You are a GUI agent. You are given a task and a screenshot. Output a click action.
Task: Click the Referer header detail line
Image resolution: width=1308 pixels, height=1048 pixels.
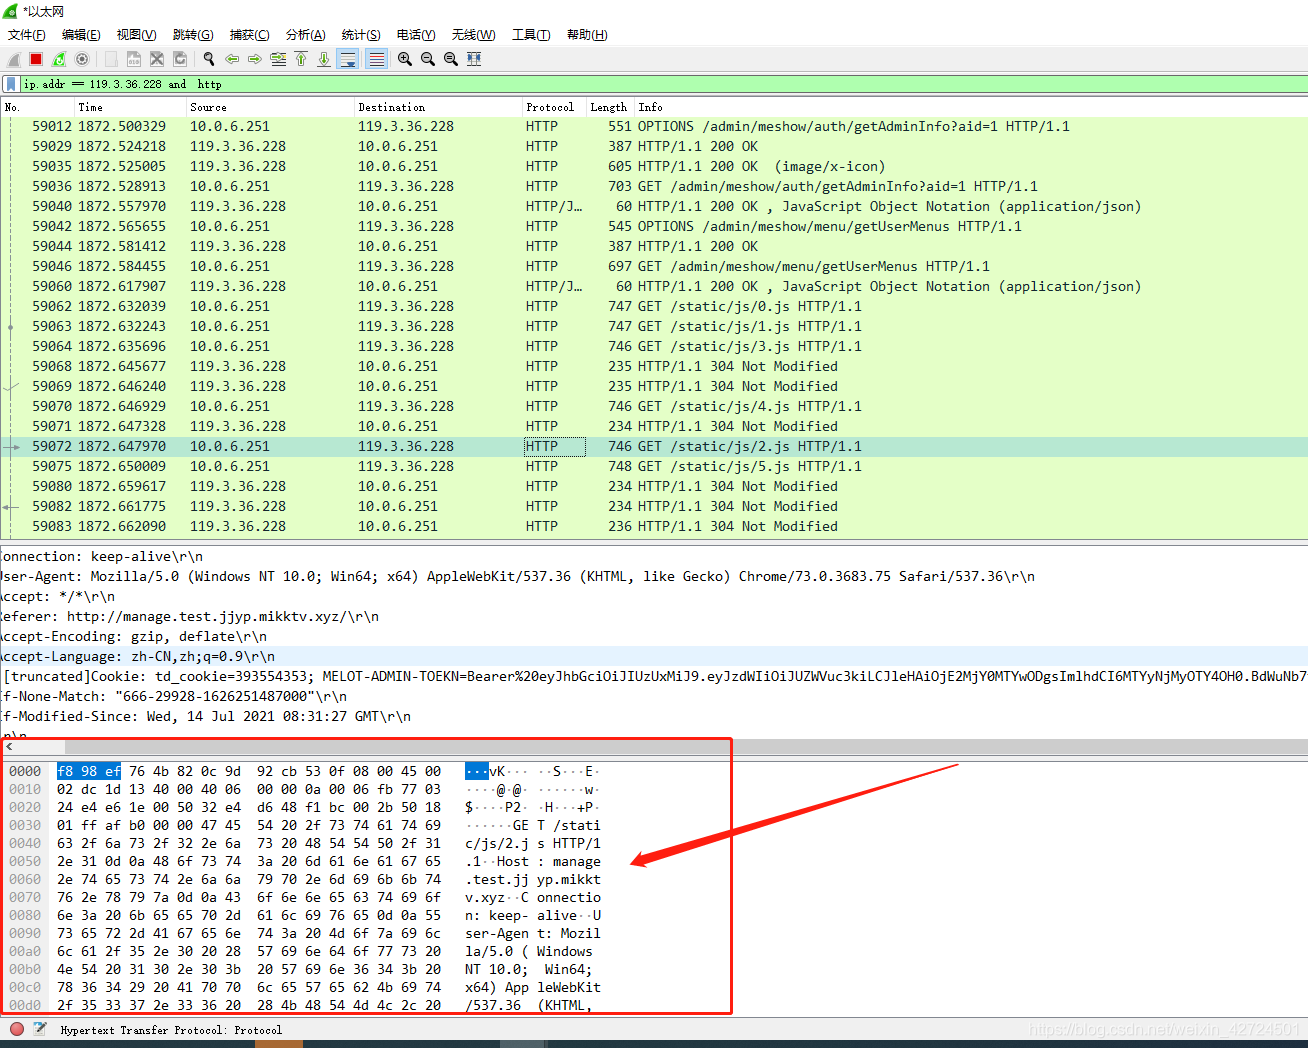[654, 616]
